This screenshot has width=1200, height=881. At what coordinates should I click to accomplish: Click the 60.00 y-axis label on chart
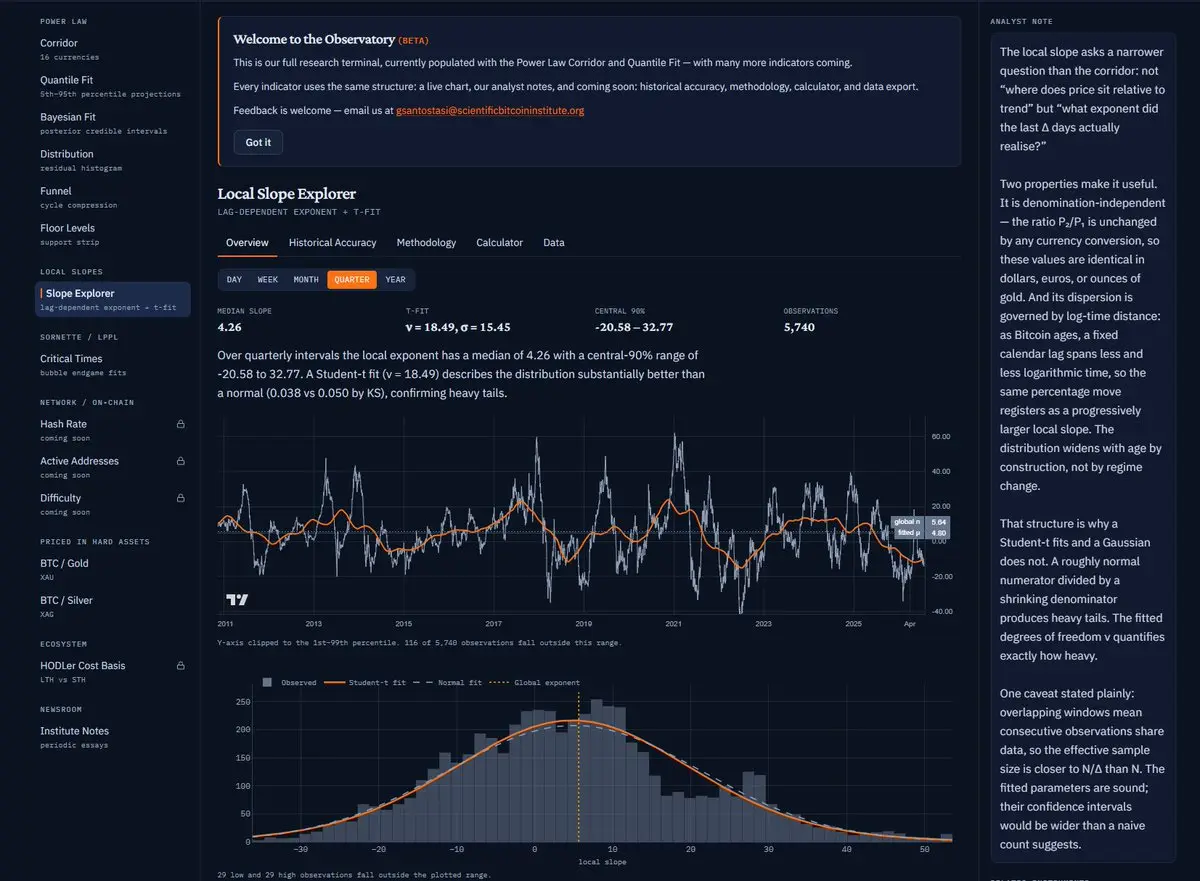point(939,437)
